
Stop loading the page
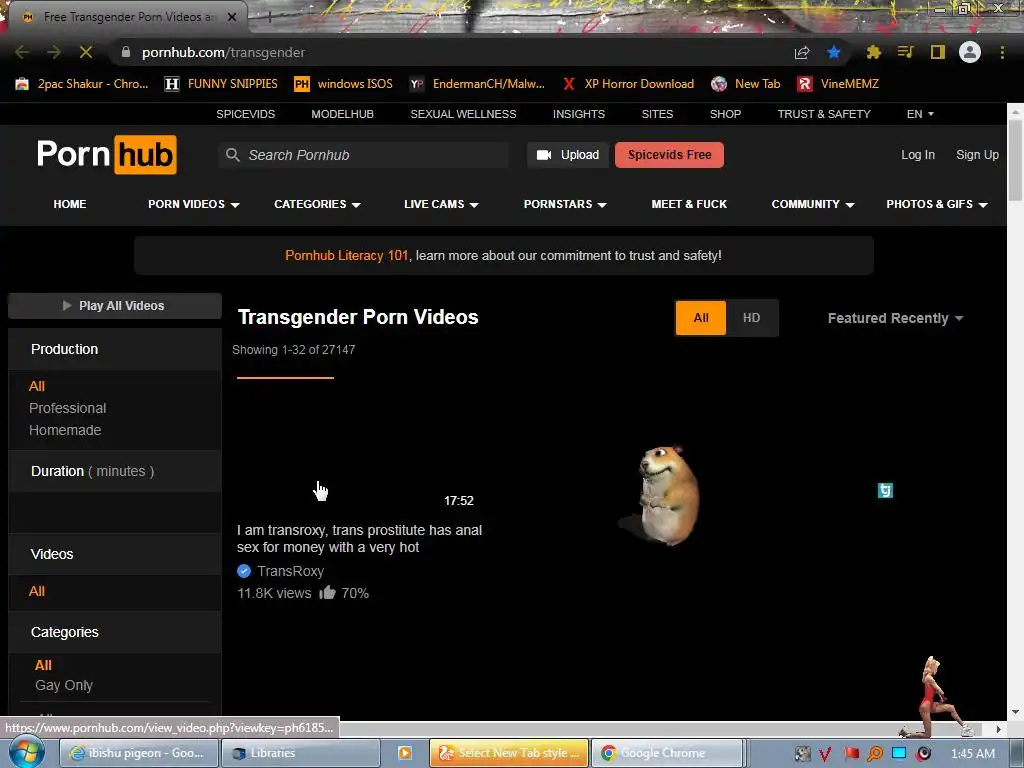point(86,52)
